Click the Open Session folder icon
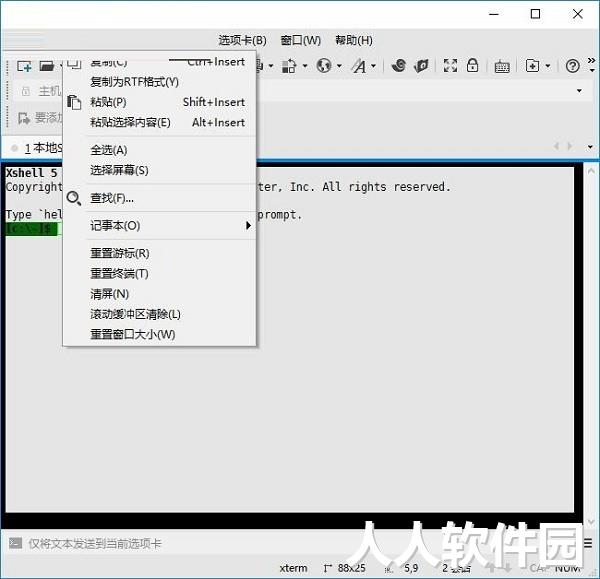 click(47, 66)
